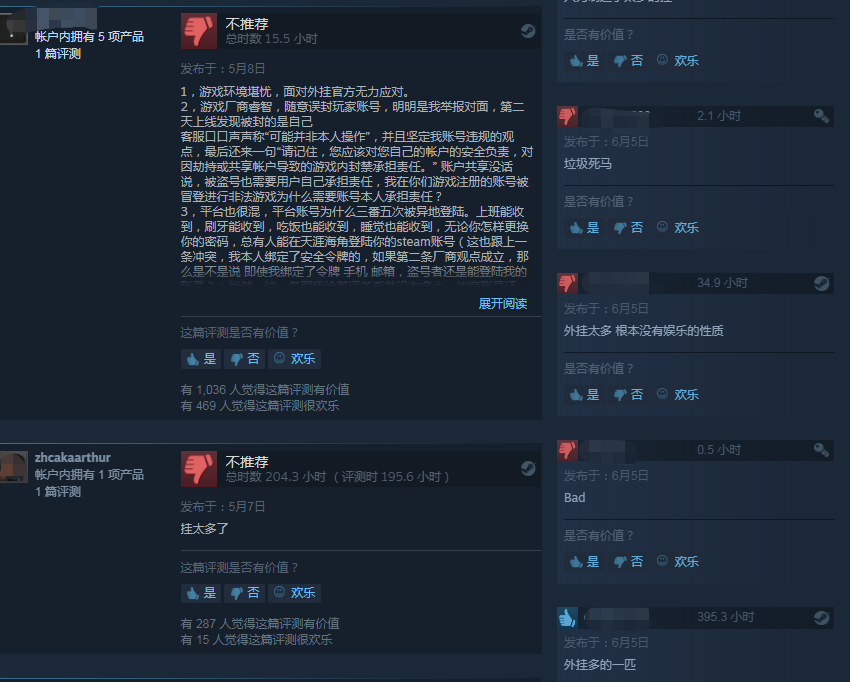
Task: Vote 否 on the May 8 review
Action: [x=244, y=359]
